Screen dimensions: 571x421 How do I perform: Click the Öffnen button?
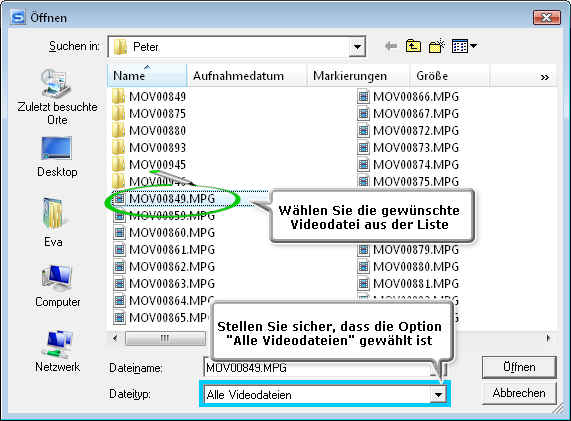click(x=519, y=367)
